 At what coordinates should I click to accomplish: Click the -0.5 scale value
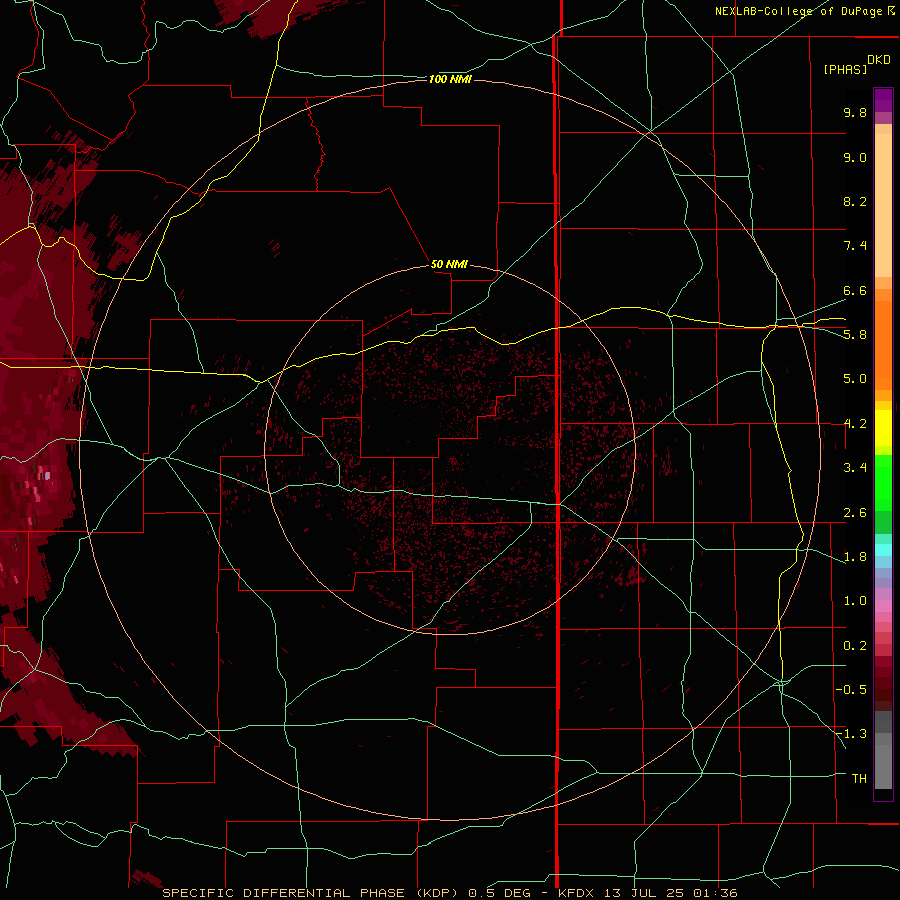851,689
